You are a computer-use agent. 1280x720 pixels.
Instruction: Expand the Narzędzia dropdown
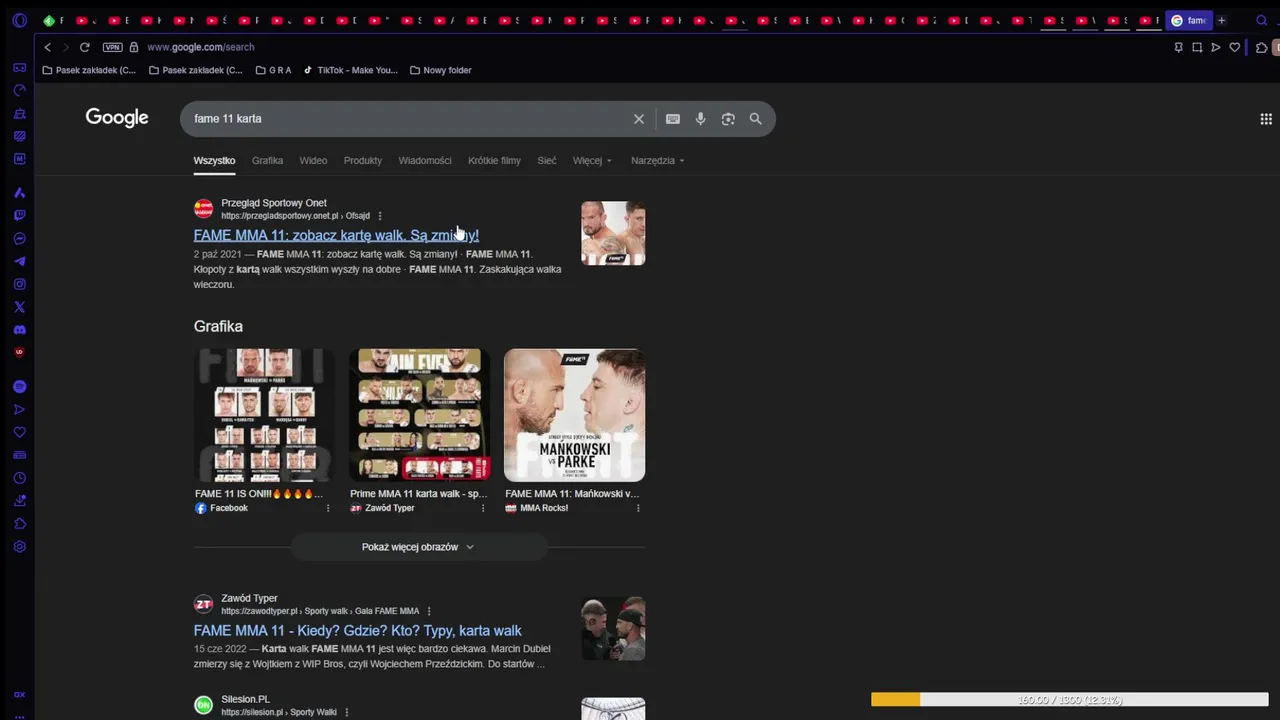[658, 160]
